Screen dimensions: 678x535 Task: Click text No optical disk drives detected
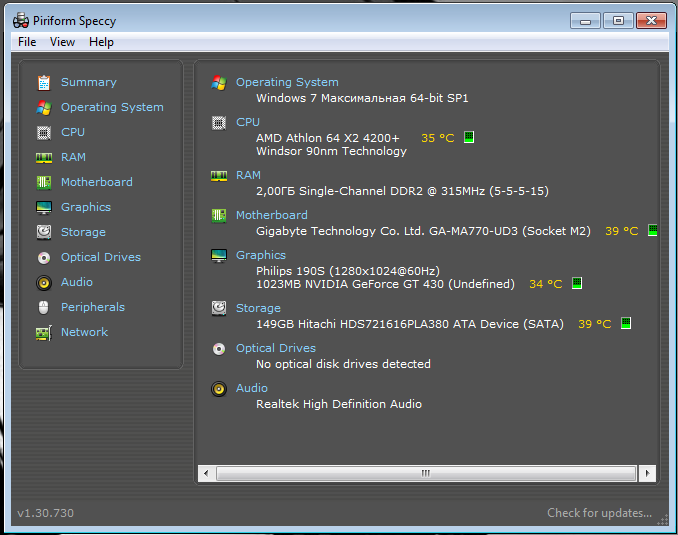343,364
